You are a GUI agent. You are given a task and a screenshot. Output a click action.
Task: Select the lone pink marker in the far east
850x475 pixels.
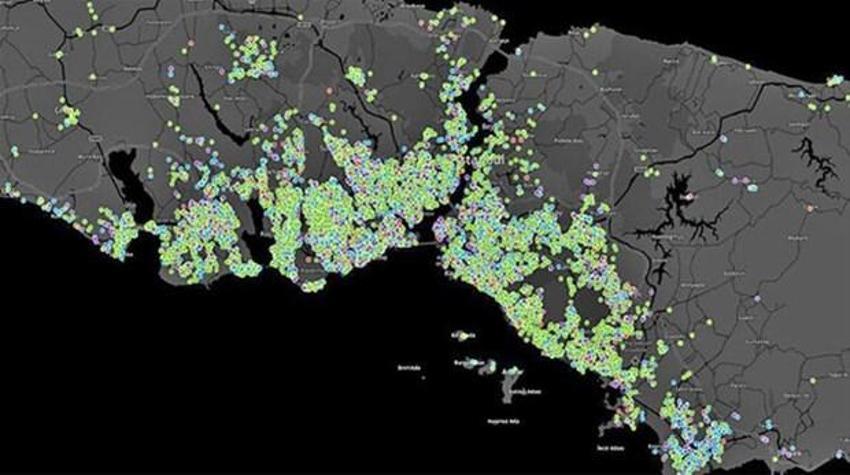tap(810, 208)
